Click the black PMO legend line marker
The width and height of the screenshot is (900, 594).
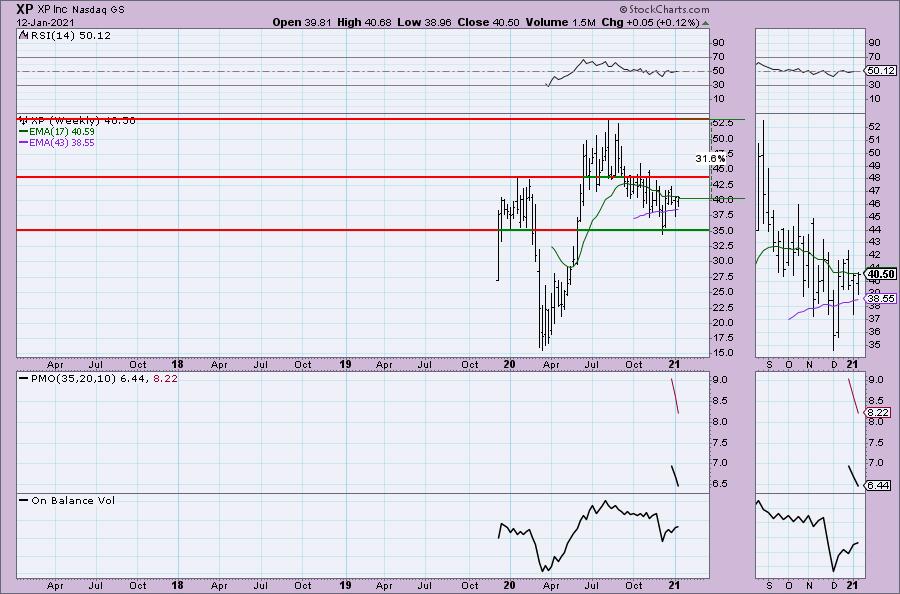pos(24,379)
